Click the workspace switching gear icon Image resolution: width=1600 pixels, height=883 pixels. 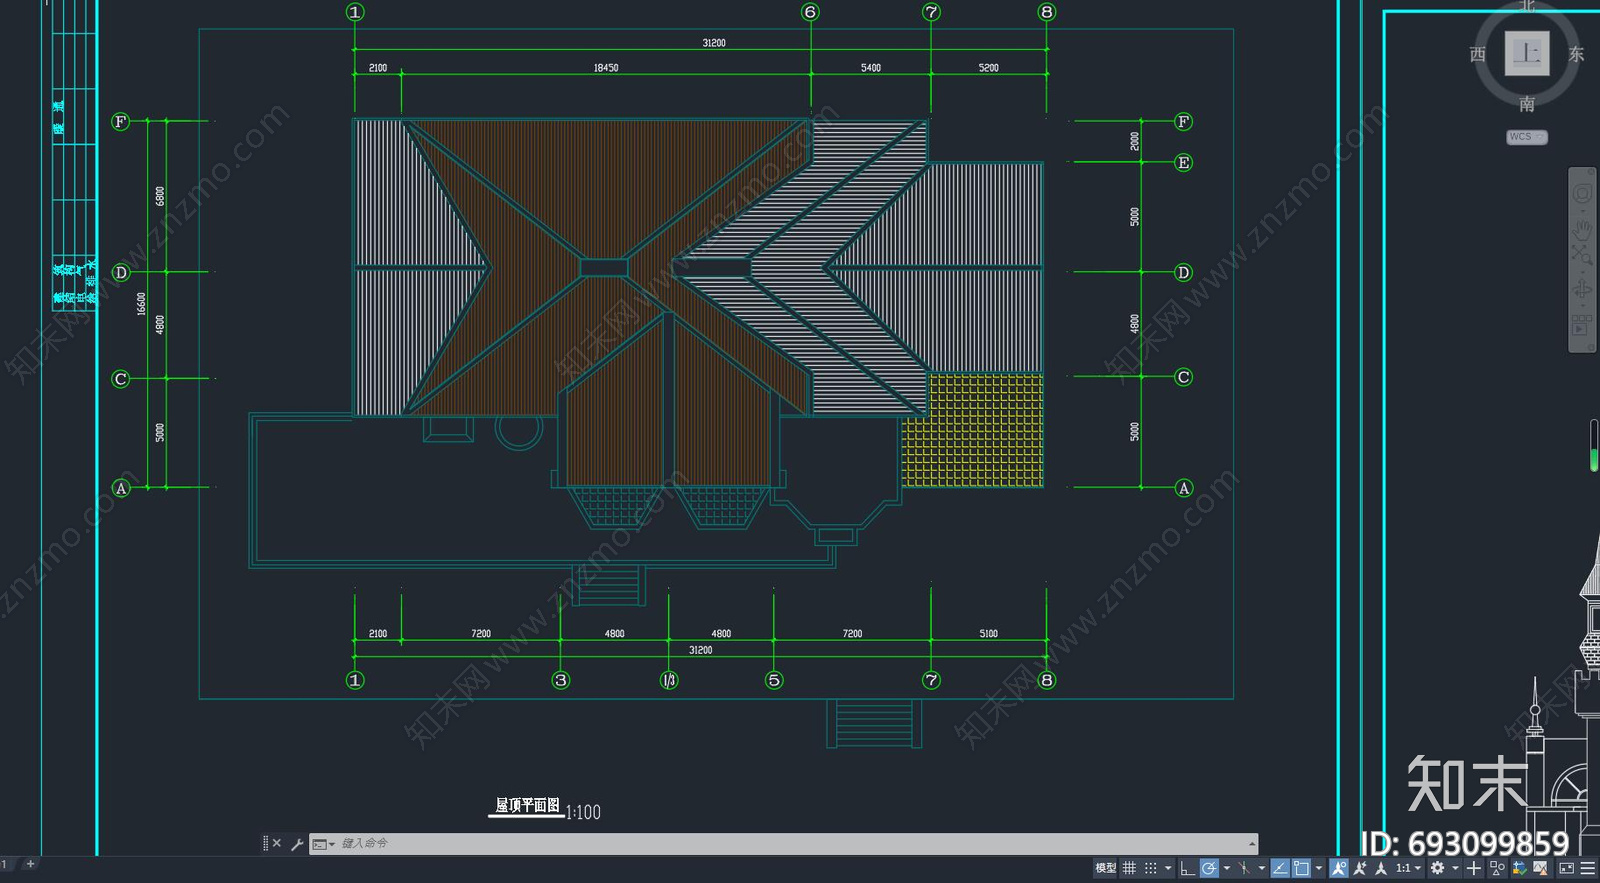(x=1437, y=868)
